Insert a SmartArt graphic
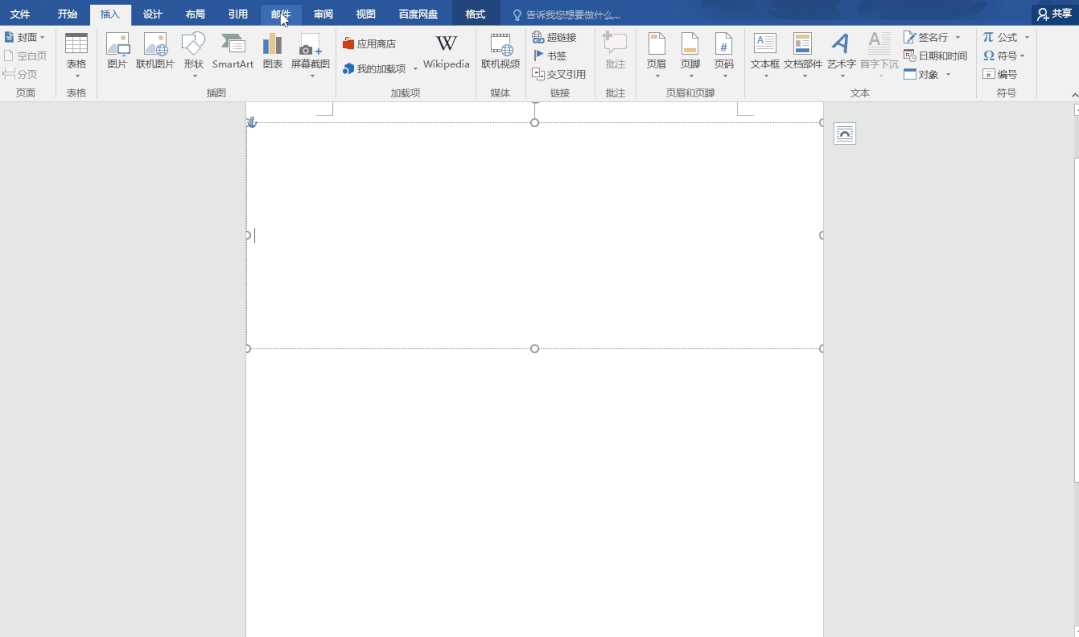 233,51
